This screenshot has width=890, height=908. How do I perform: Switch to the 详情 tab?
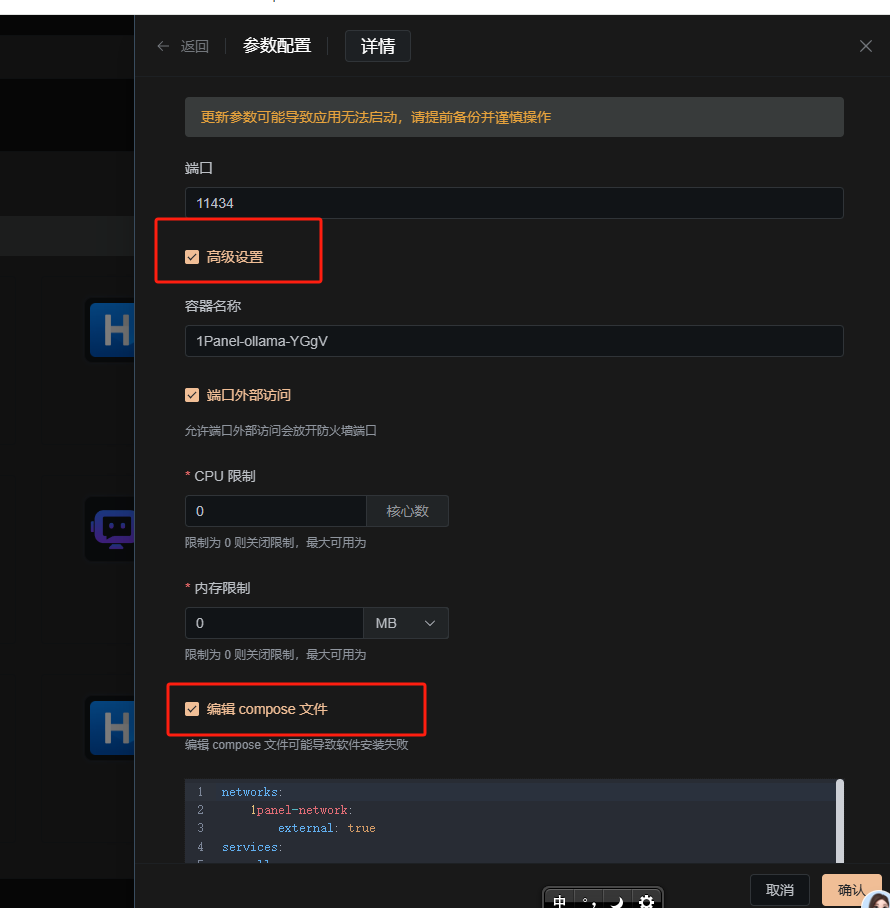378,46
